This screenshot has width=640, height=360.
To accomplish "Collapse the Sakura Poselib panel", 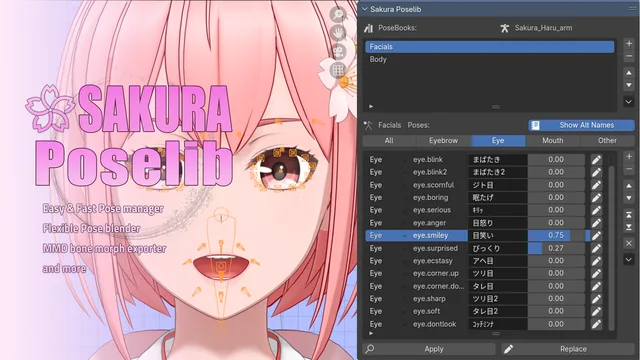I will click(365, 9).
